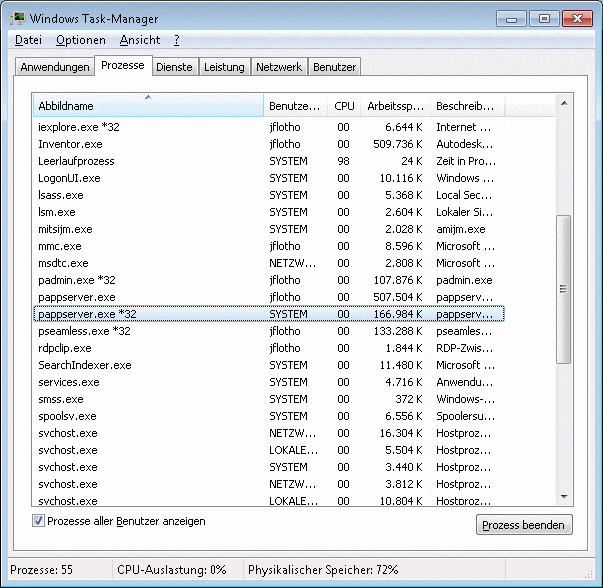Viewport: 603px width, 588px height.
Task: Click the 'RDP-Zwis...' description cell
Action: point(465,348)
